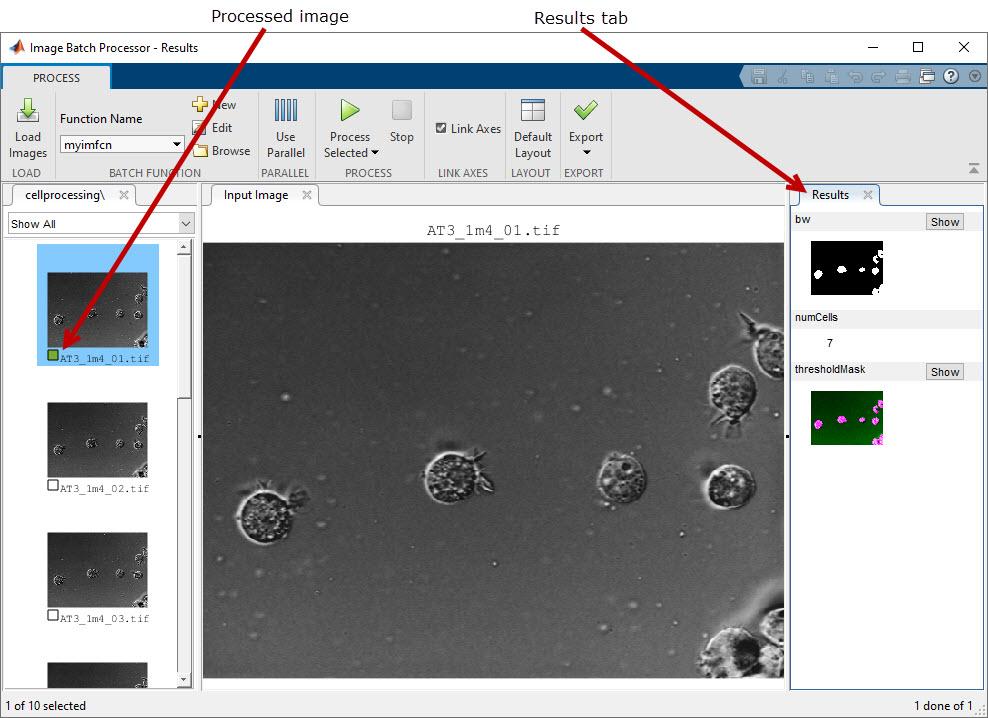Collapse the toolstrip with the up arrow
The height and width of the screenshot is (718, 988).
pyautogui.click(x=974, y=168)
